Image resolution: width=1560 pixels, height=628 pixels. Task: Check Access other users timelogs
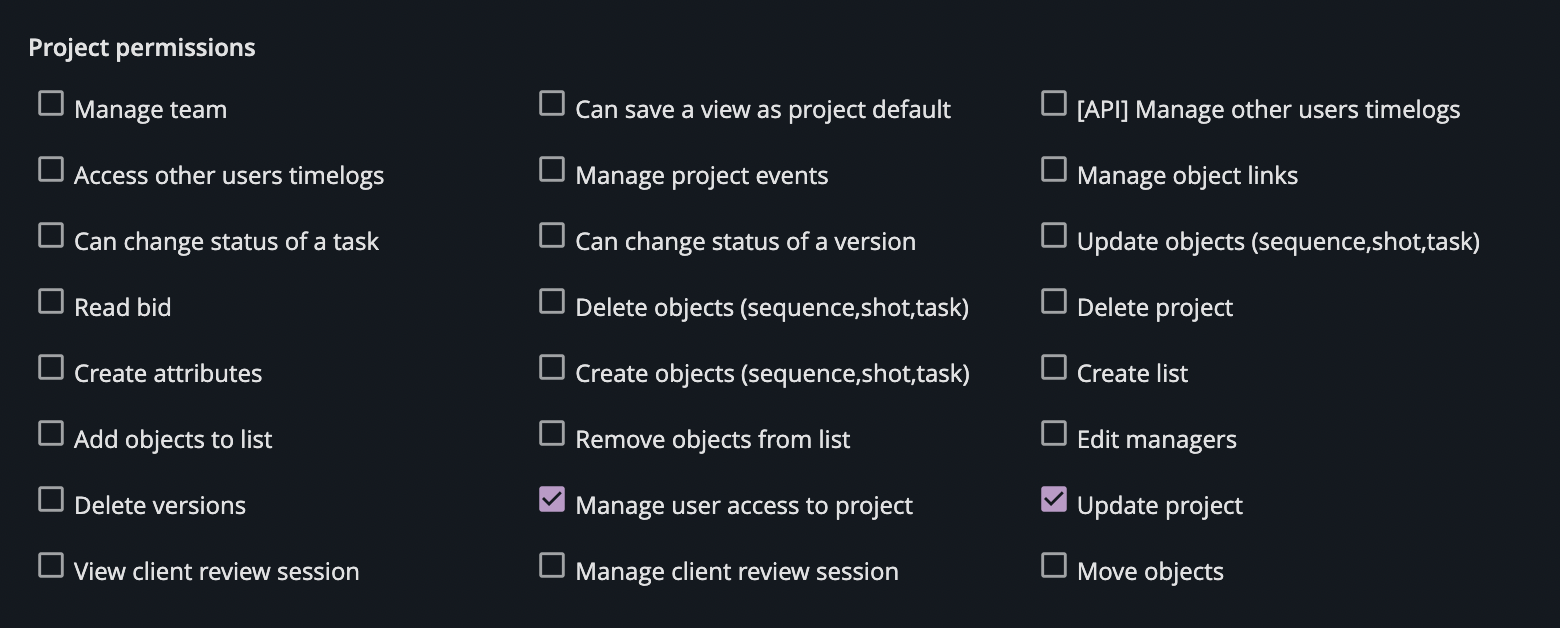coord(51,170)
